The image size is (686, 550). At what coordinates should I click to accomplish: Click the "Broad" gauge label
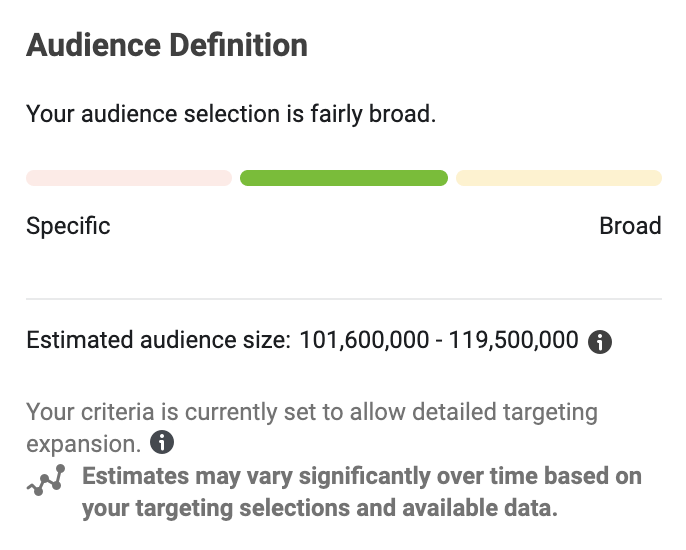click(630, 225)
